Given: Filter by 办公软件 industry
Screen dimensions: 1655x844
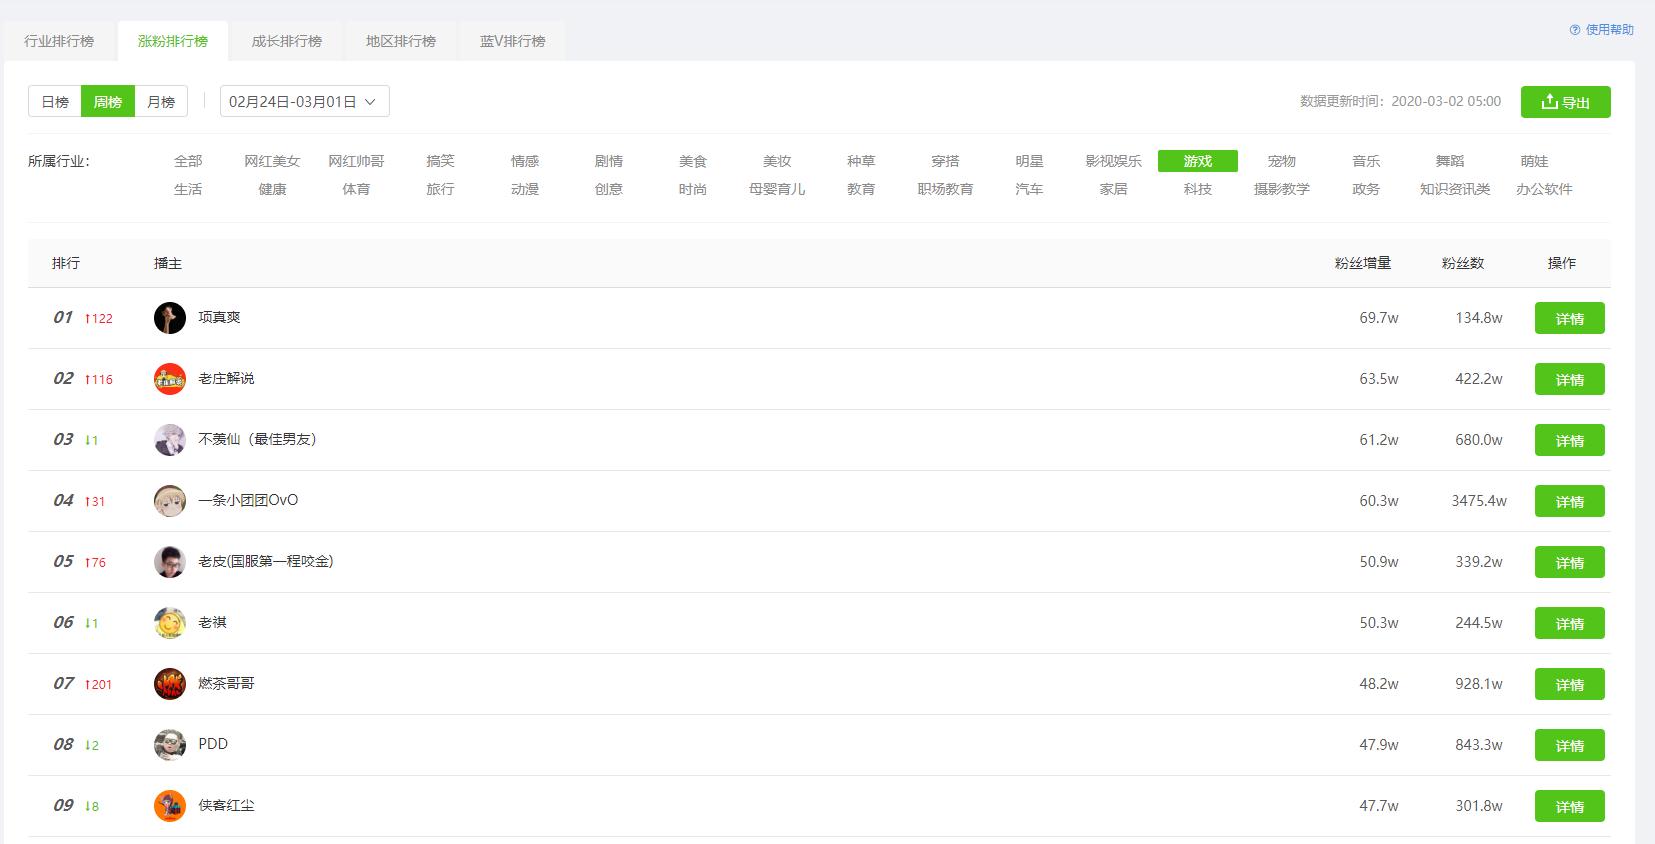Looking at the screenshot, I should click(1544, 189).
